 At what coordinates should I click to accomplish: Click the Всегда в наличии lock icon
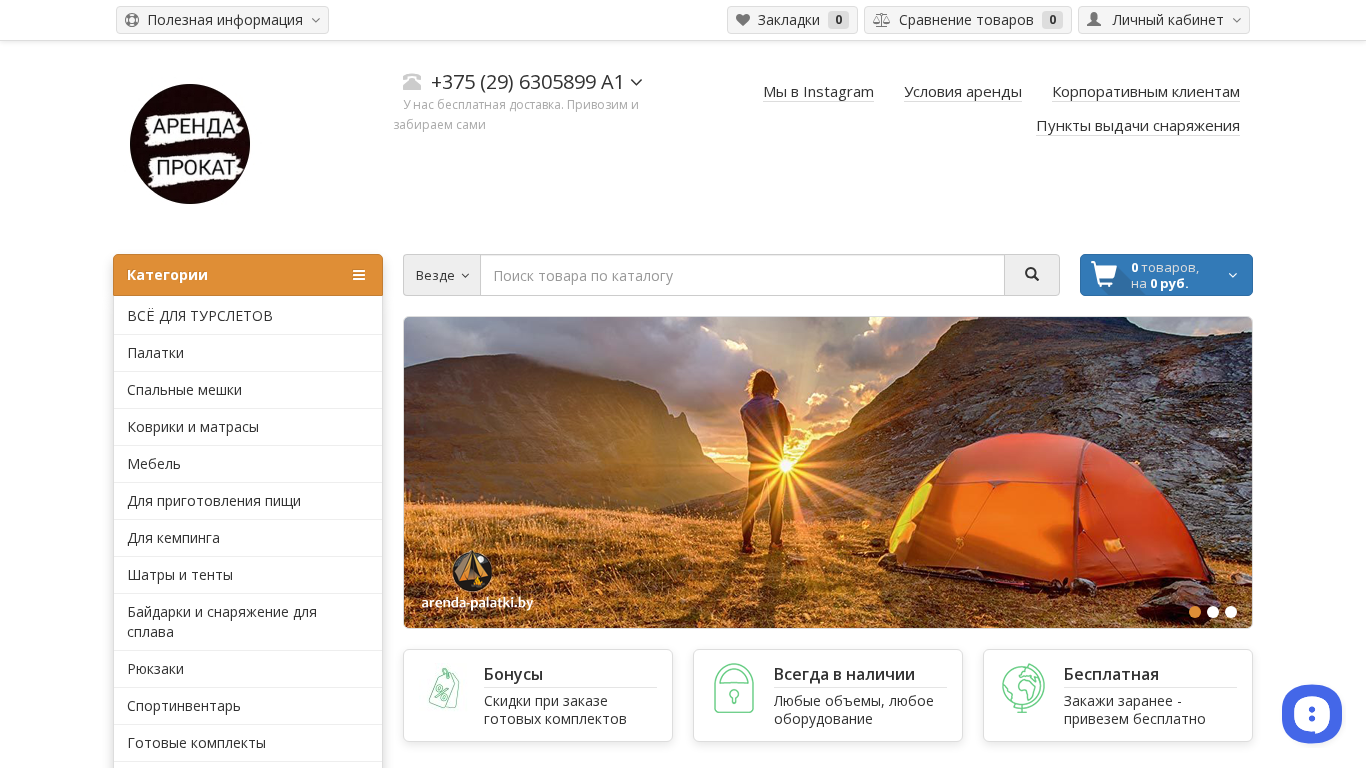coord(733,689)
